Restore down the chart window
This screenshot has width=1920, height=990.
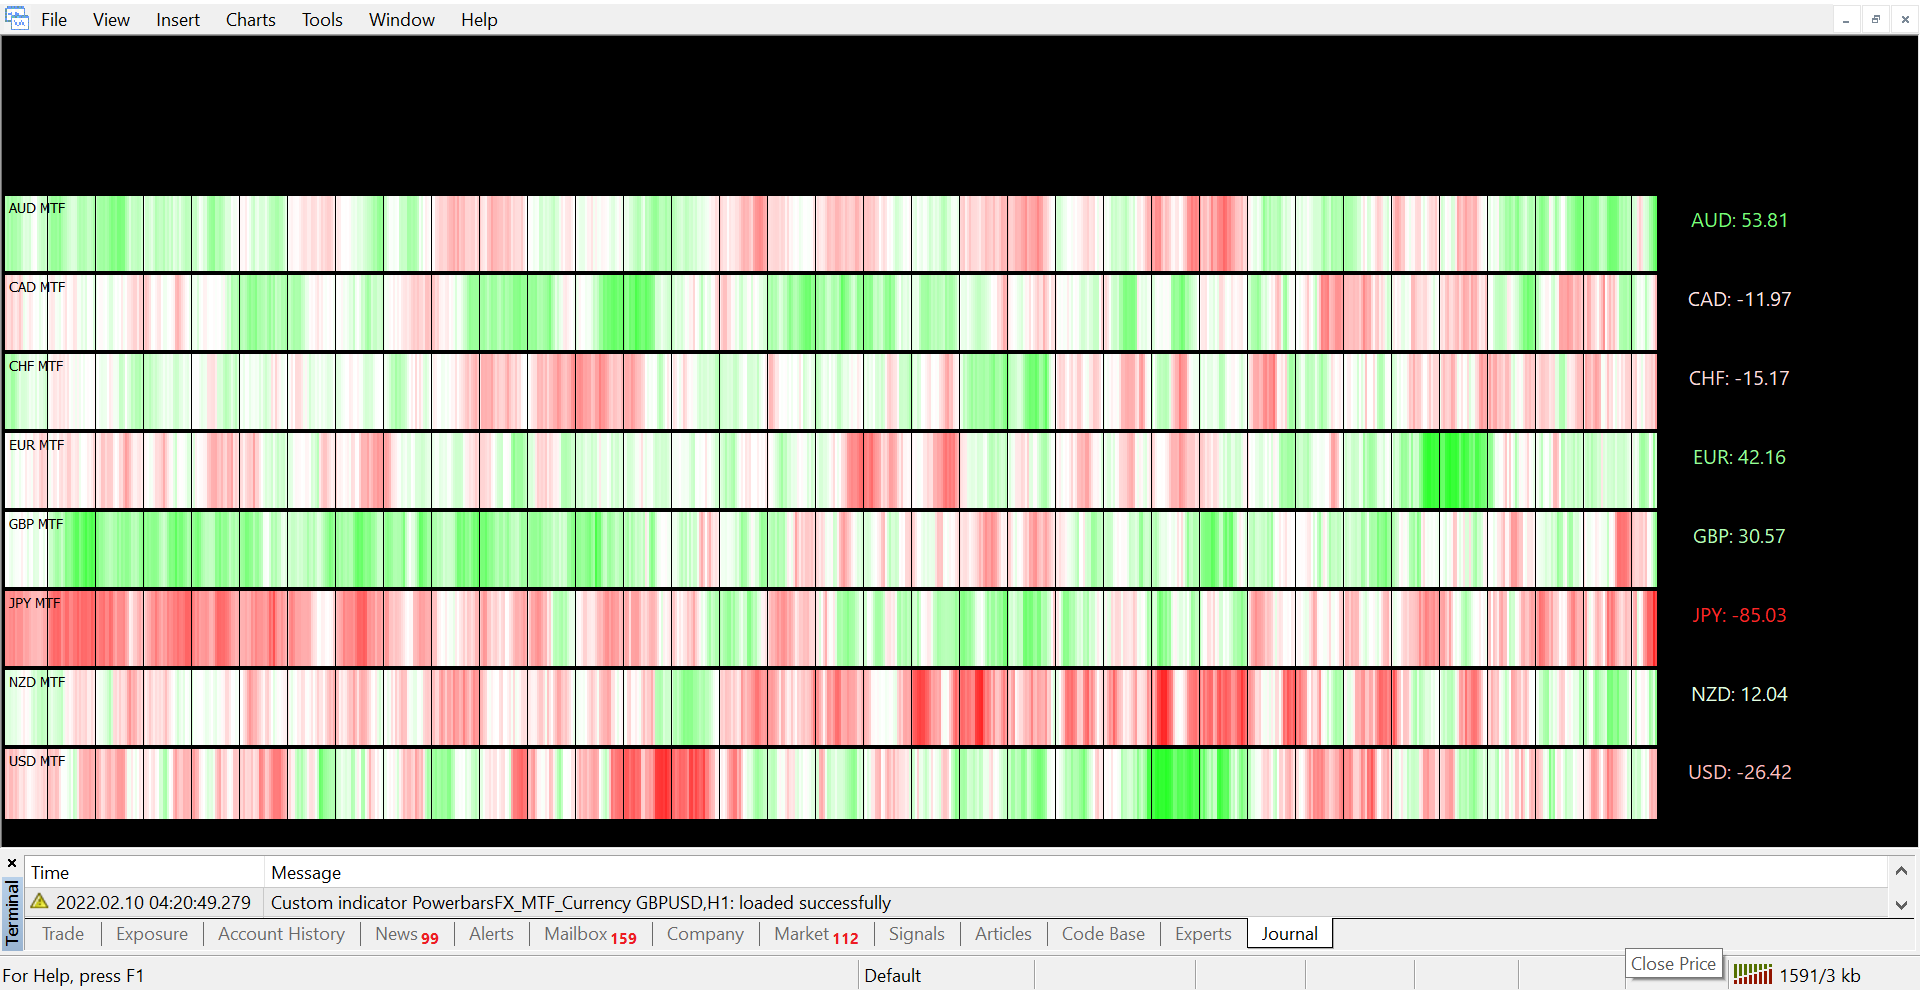(x=1875, y=19)
